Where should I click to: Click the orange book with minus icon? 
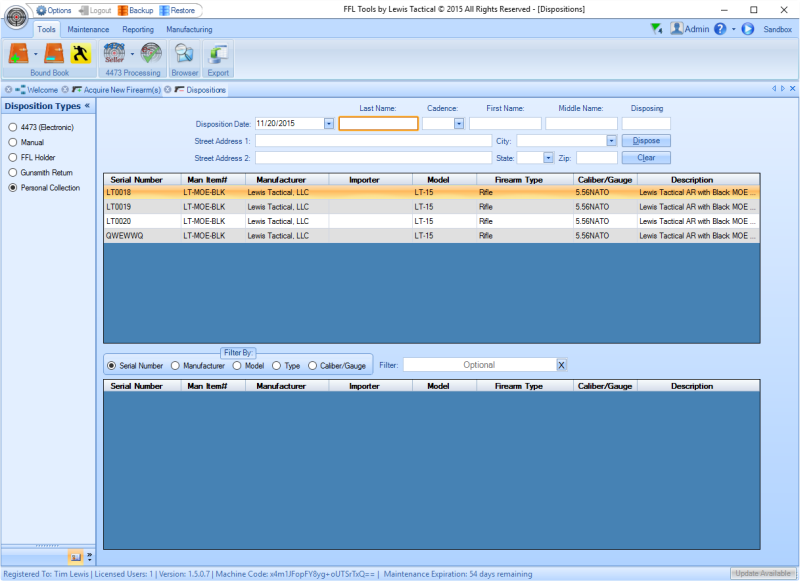[x=54, y=54]
